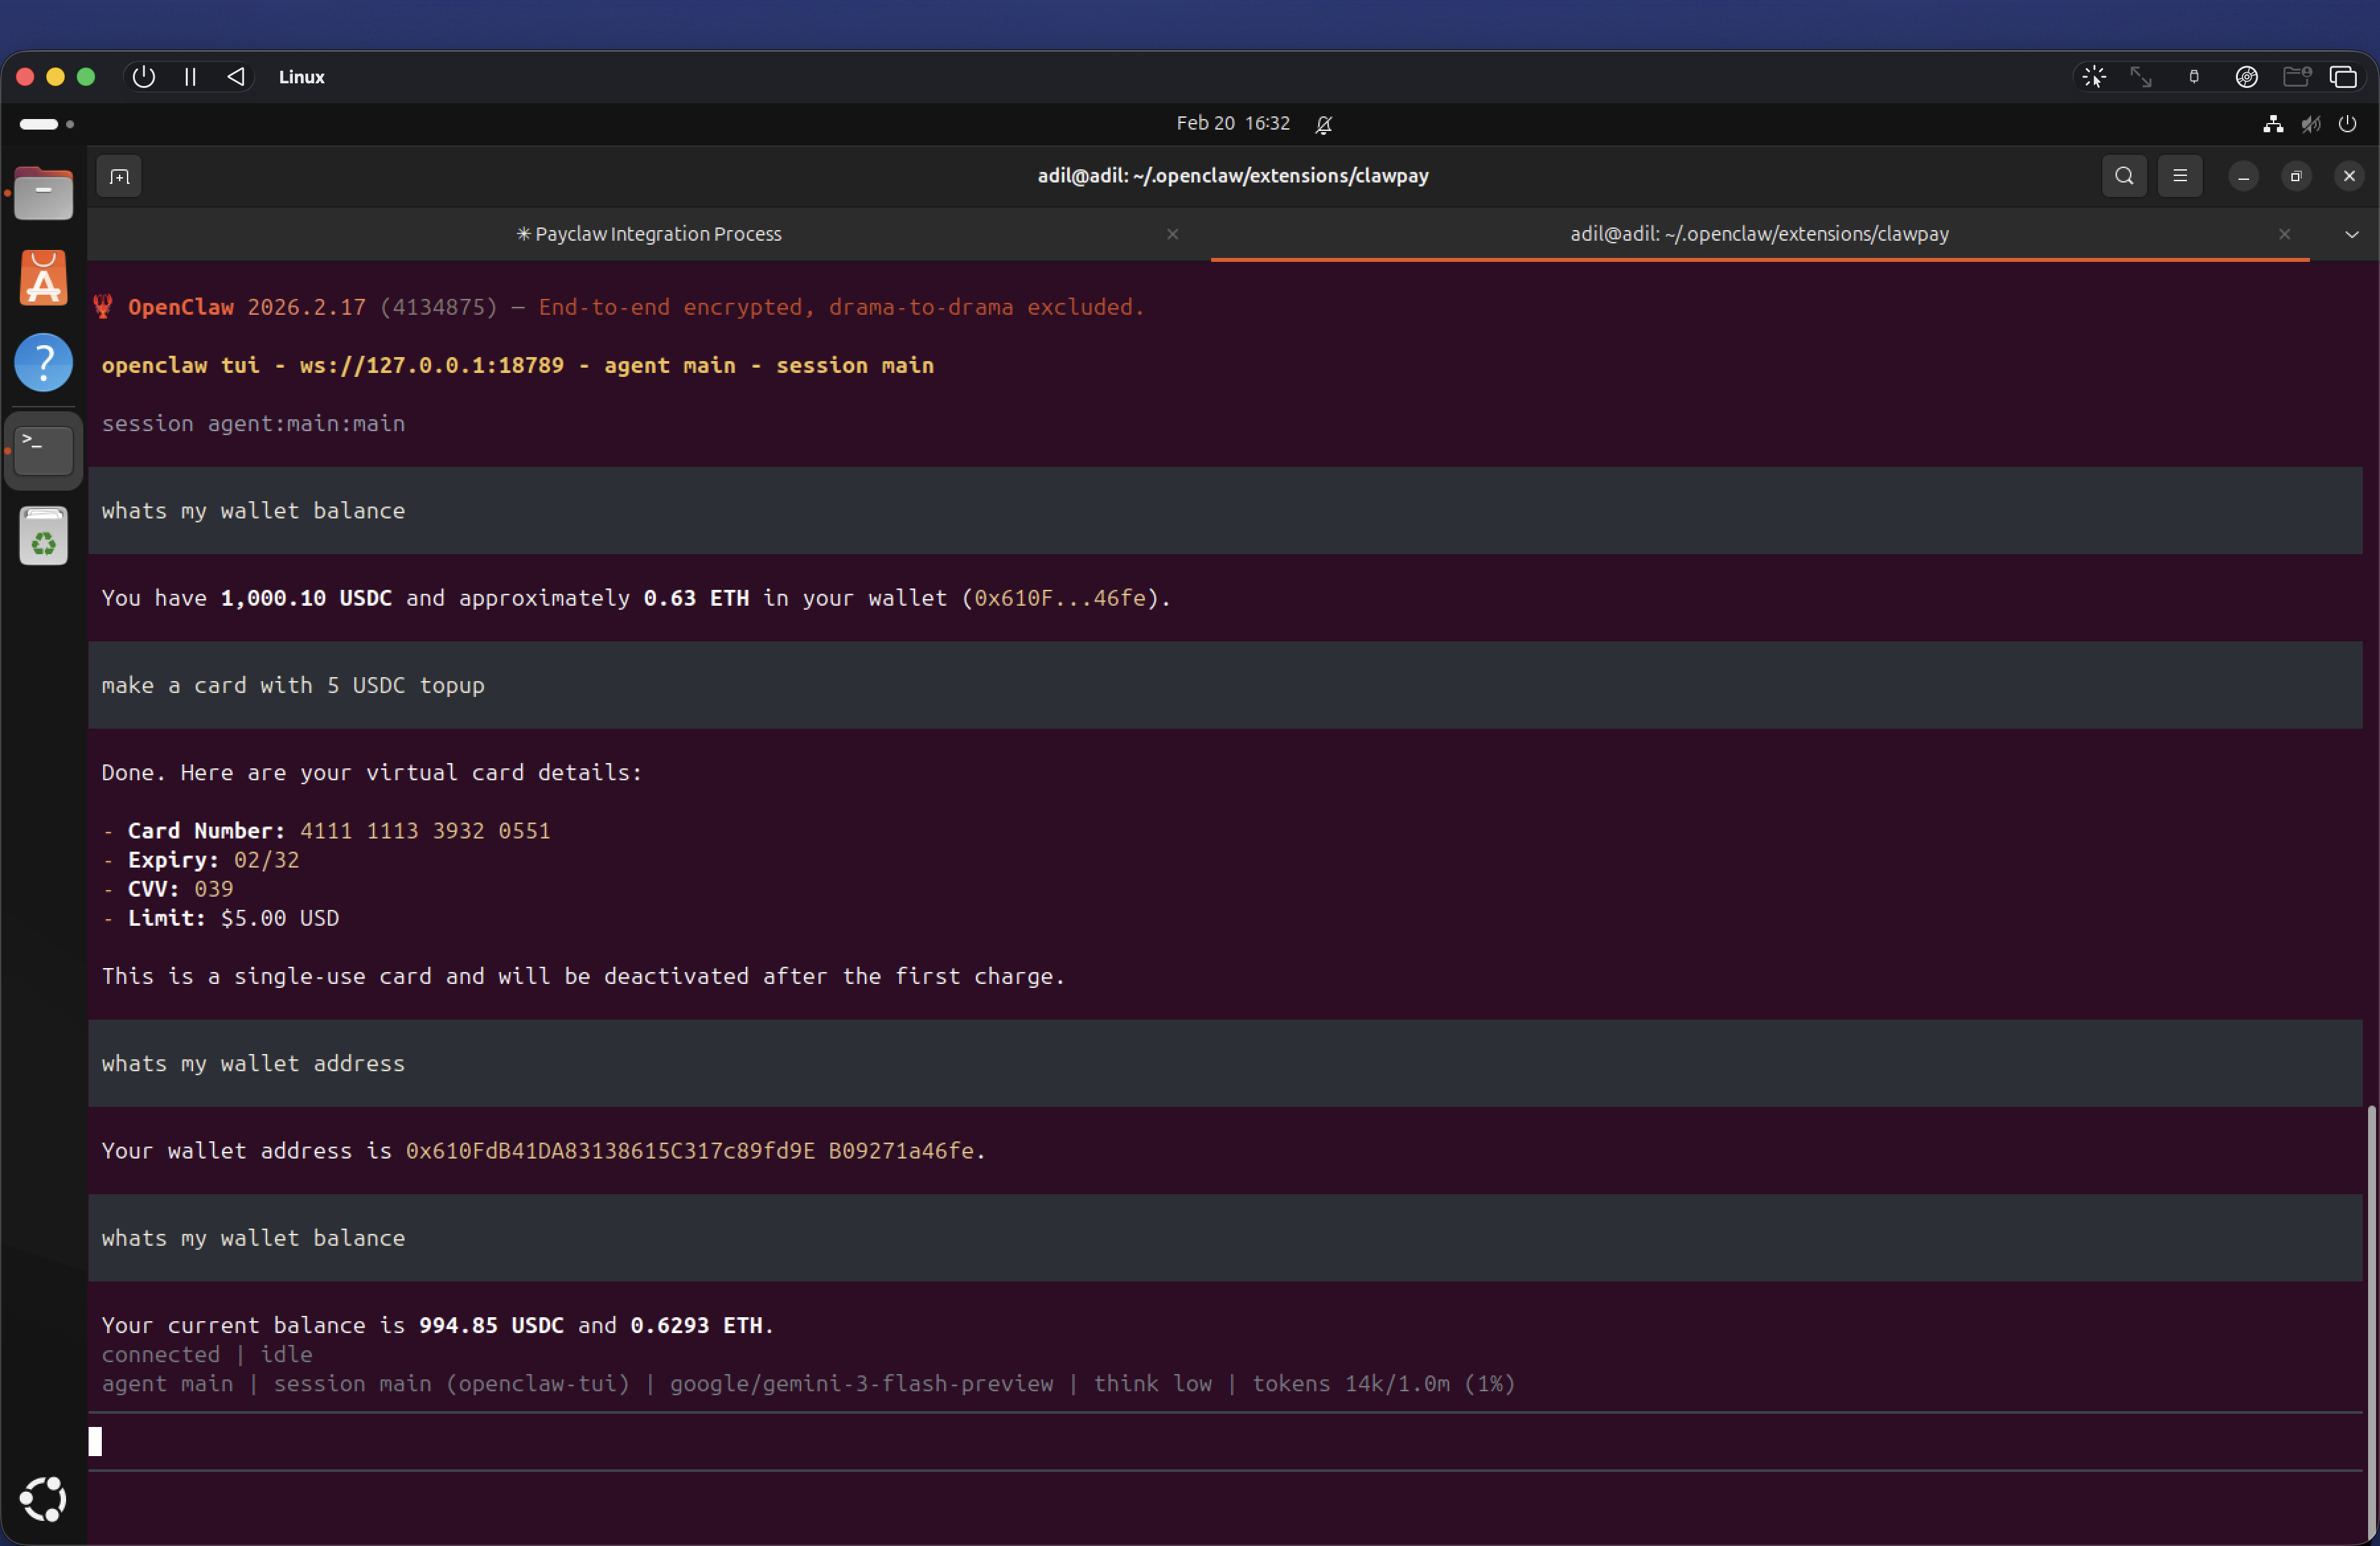Open system menu via power icon

[2347, 124]
